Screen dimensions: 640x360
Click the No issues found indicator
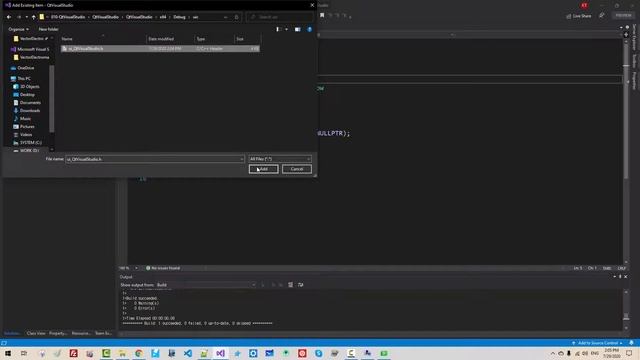[x=163, y=268]
